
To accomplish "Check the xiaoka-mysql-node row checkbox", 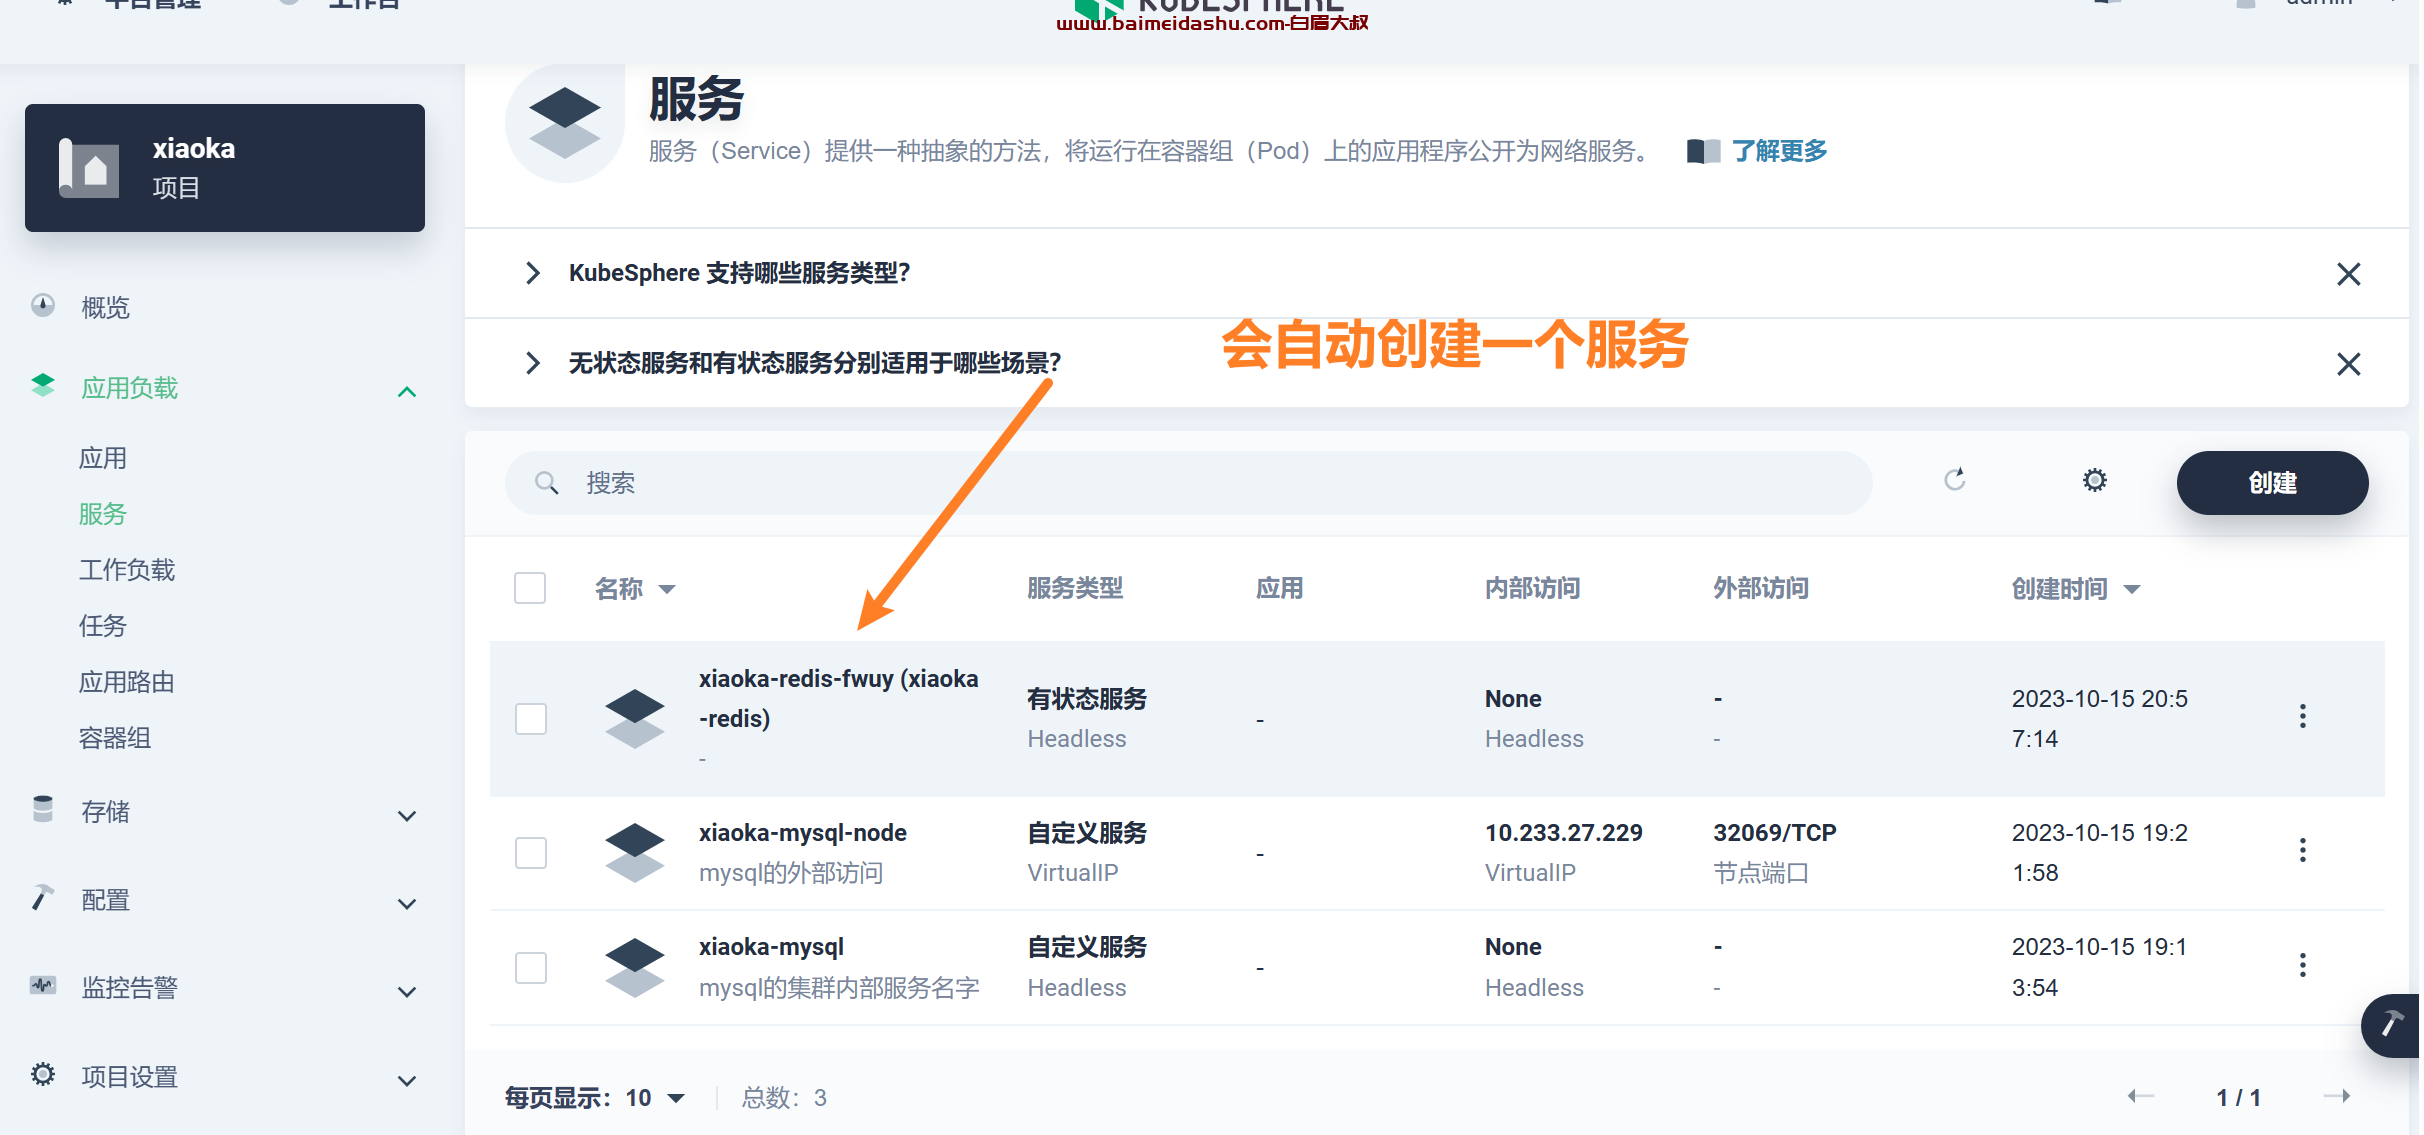I will point(530,853).
